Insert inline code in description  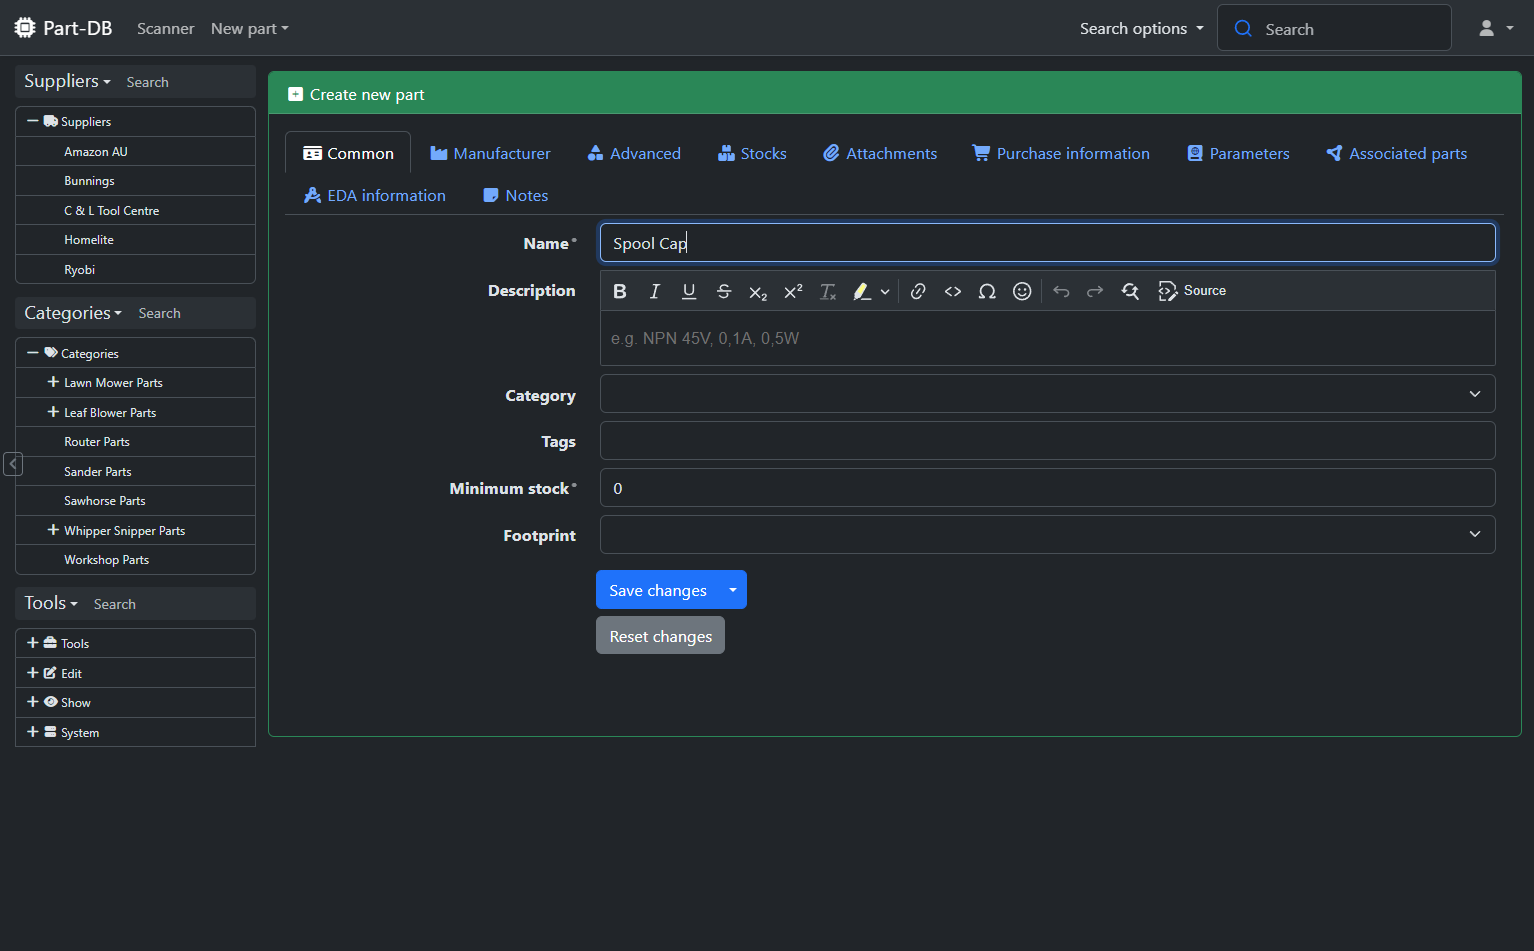(x=953, y=291)
